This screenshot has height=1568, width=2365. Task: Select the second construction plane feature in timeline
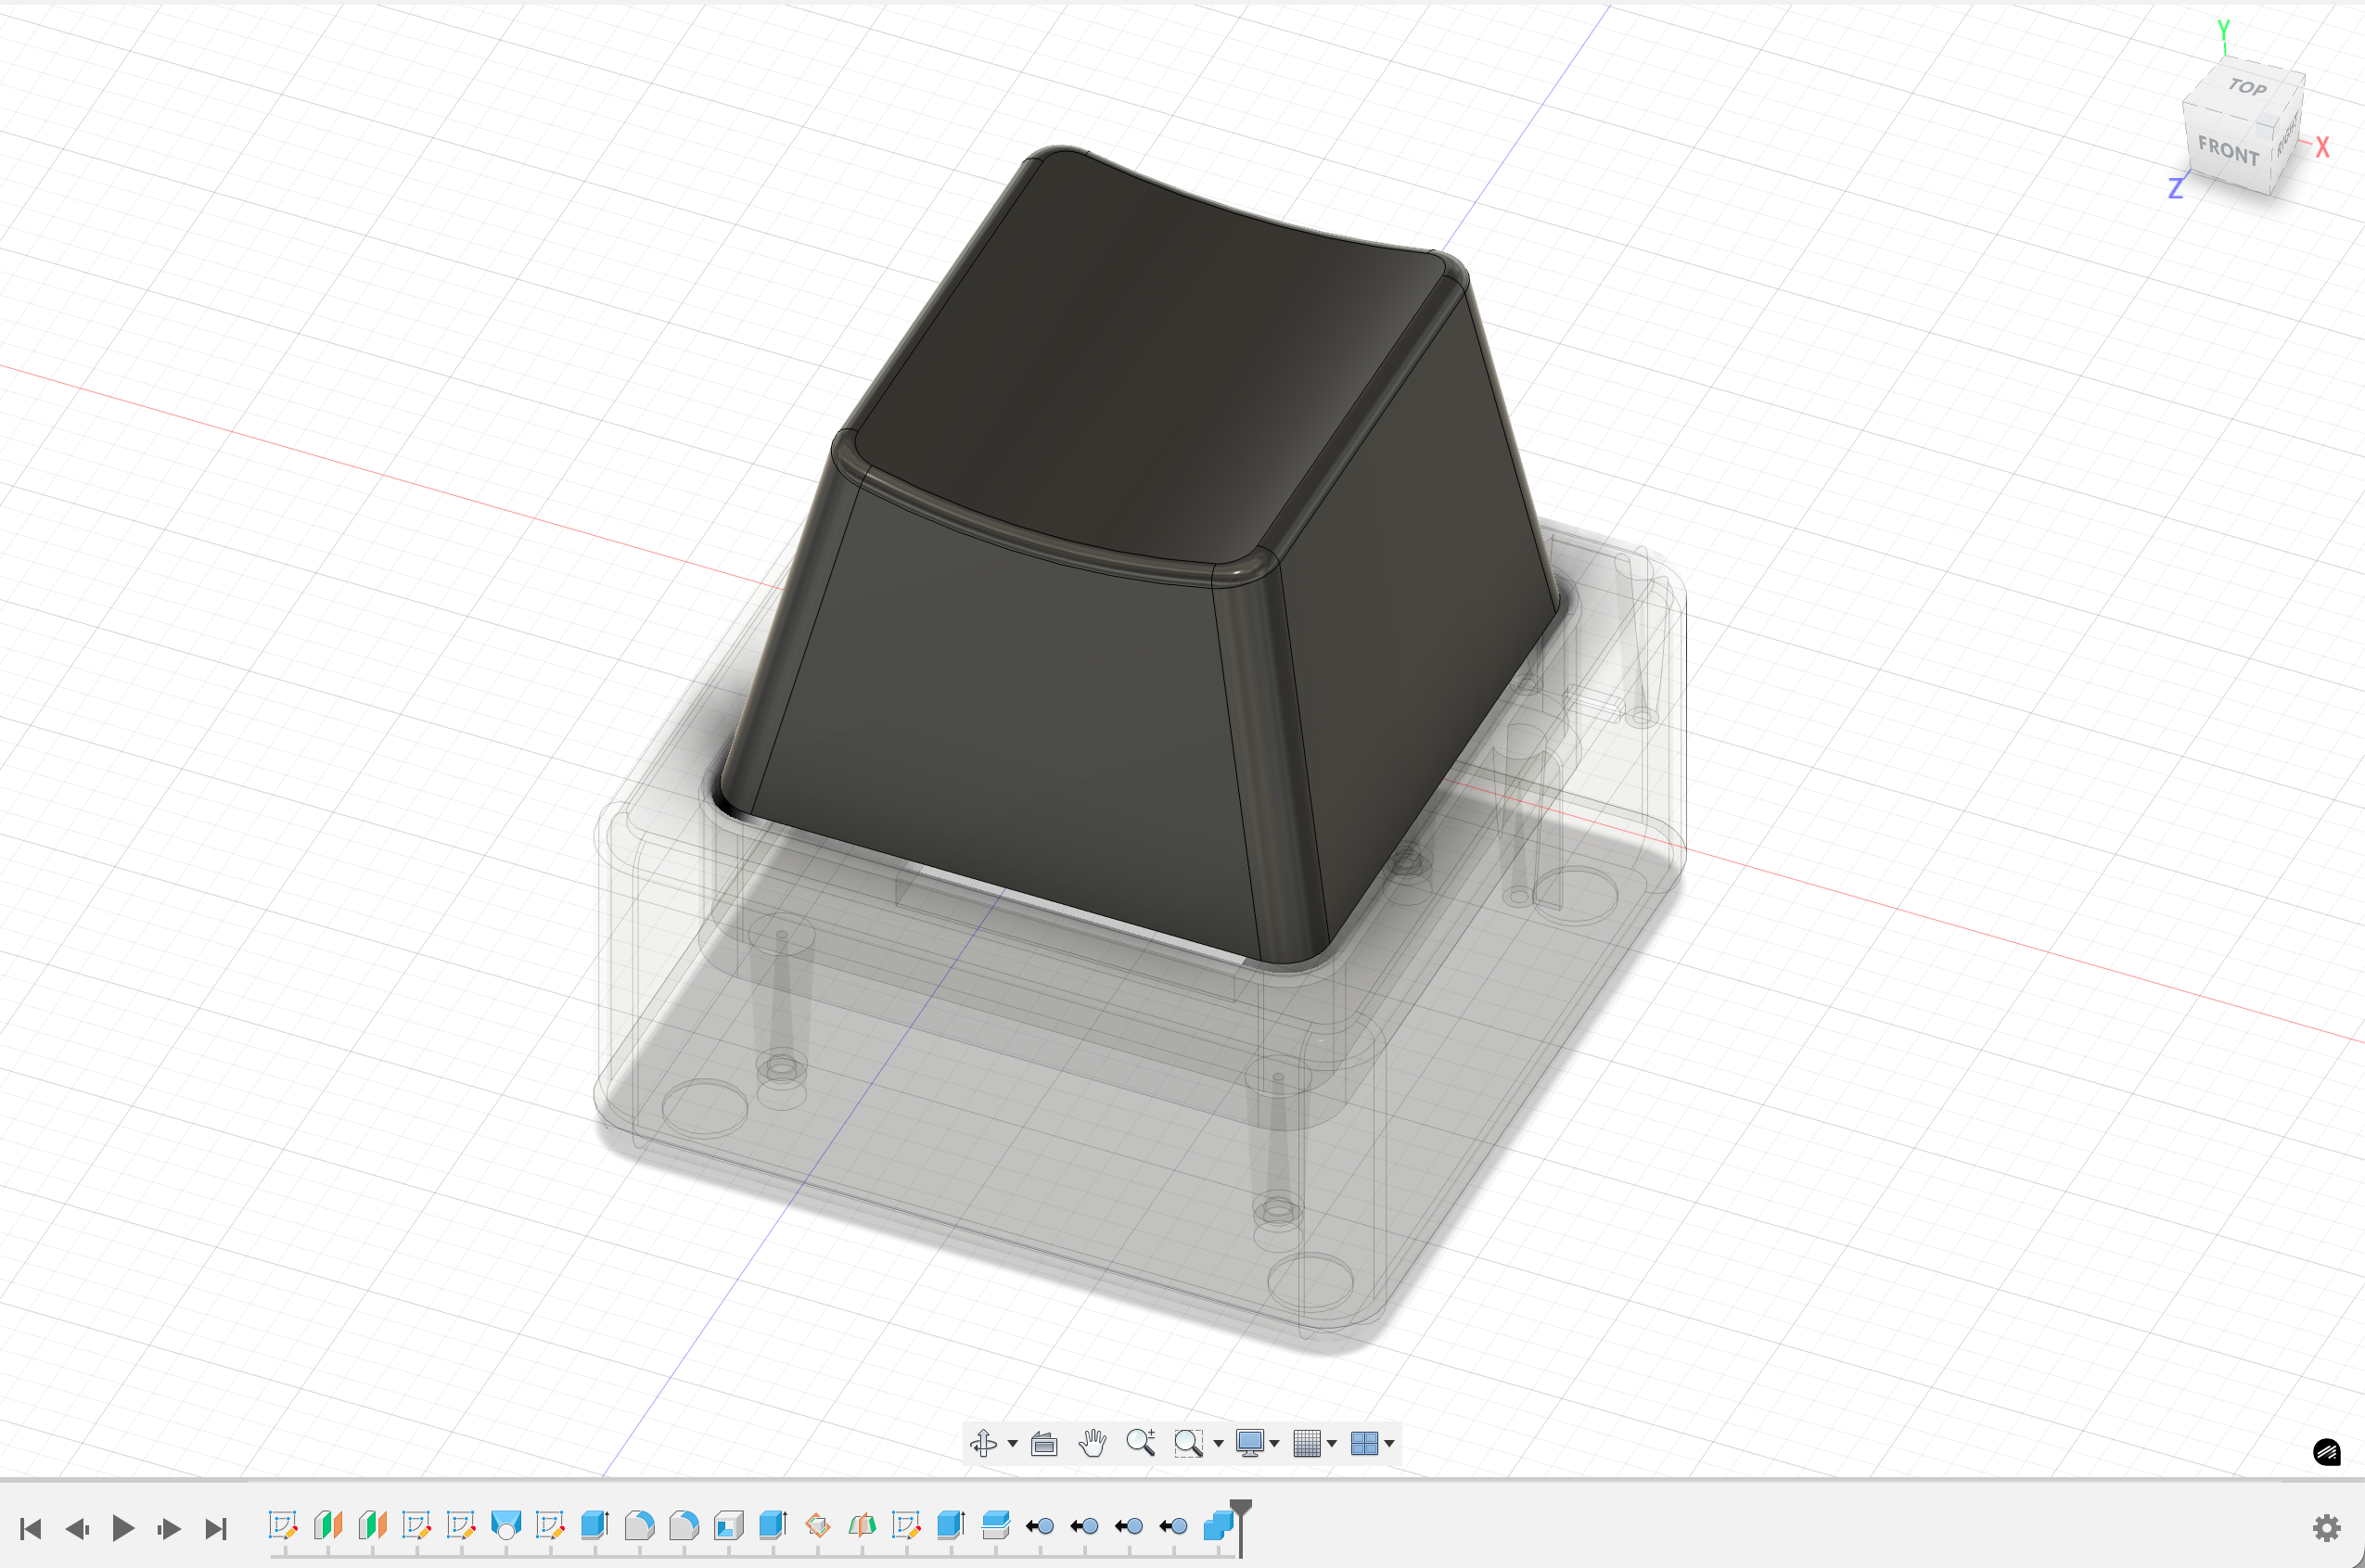point(372,1525)
